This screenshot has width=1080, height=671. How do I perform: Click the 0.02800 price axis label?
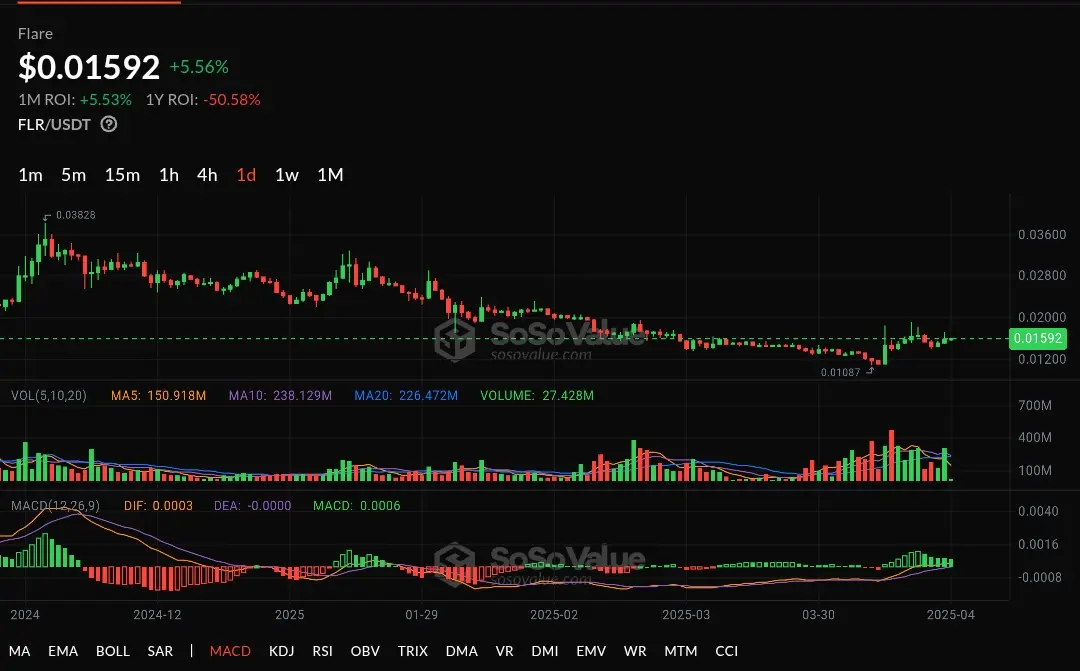[x=1042, y=276]
